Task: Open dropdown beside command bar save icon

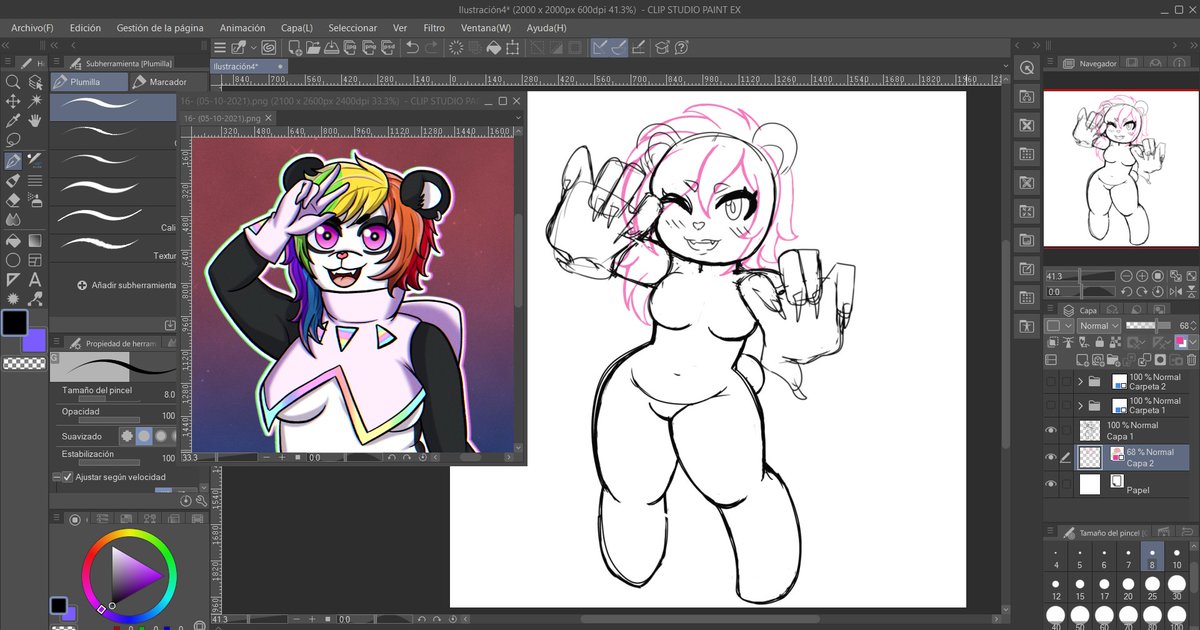Action: 254,47
